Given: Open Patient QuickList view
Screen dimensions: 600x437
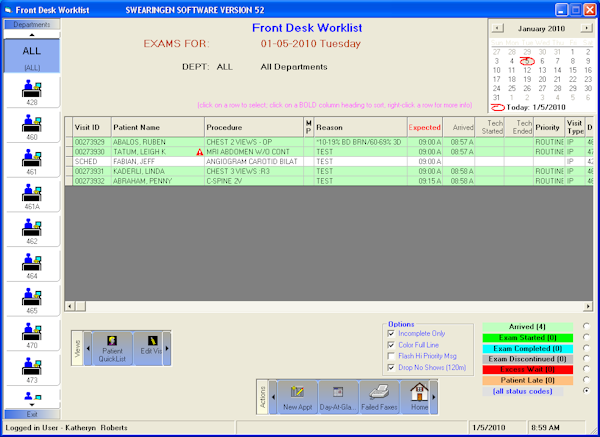Looking at the screenshot, I should click(112, 348).
